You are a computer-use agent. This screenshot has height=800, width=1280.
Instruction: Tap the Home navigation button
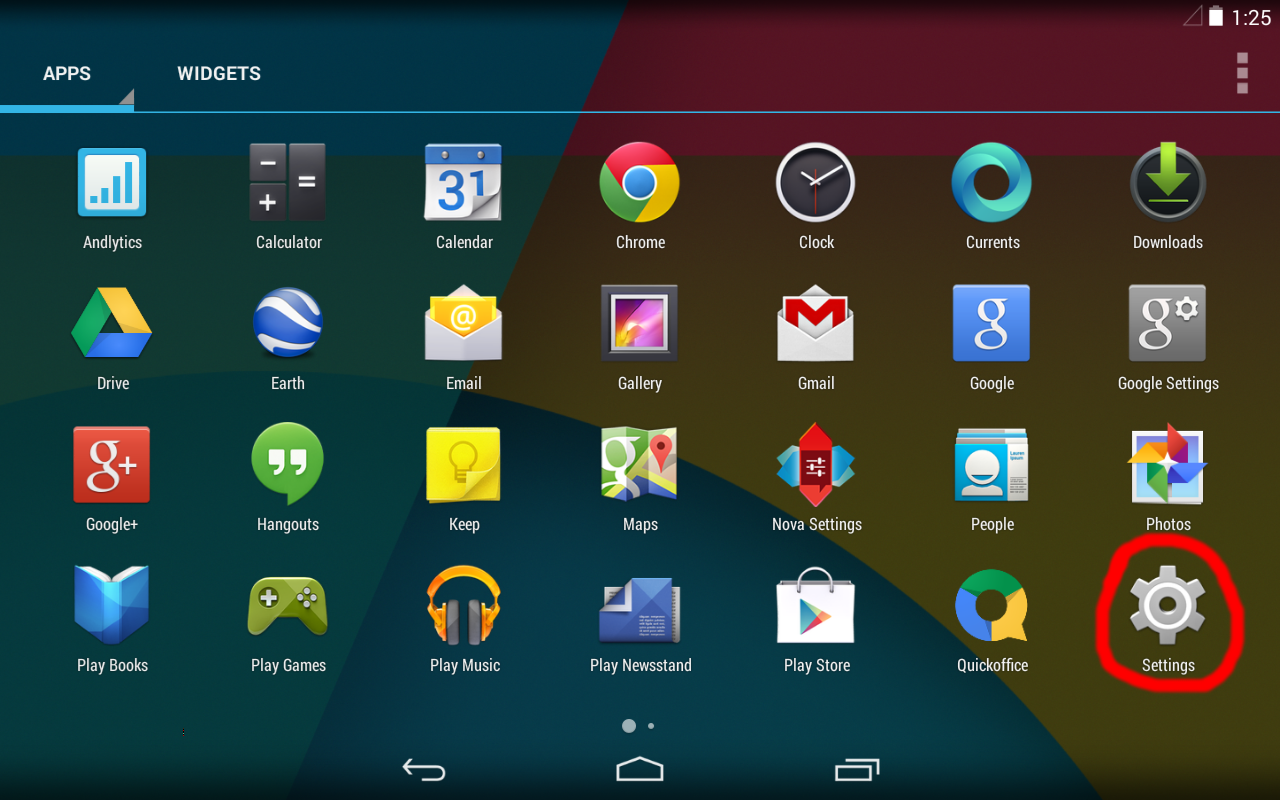639,770
